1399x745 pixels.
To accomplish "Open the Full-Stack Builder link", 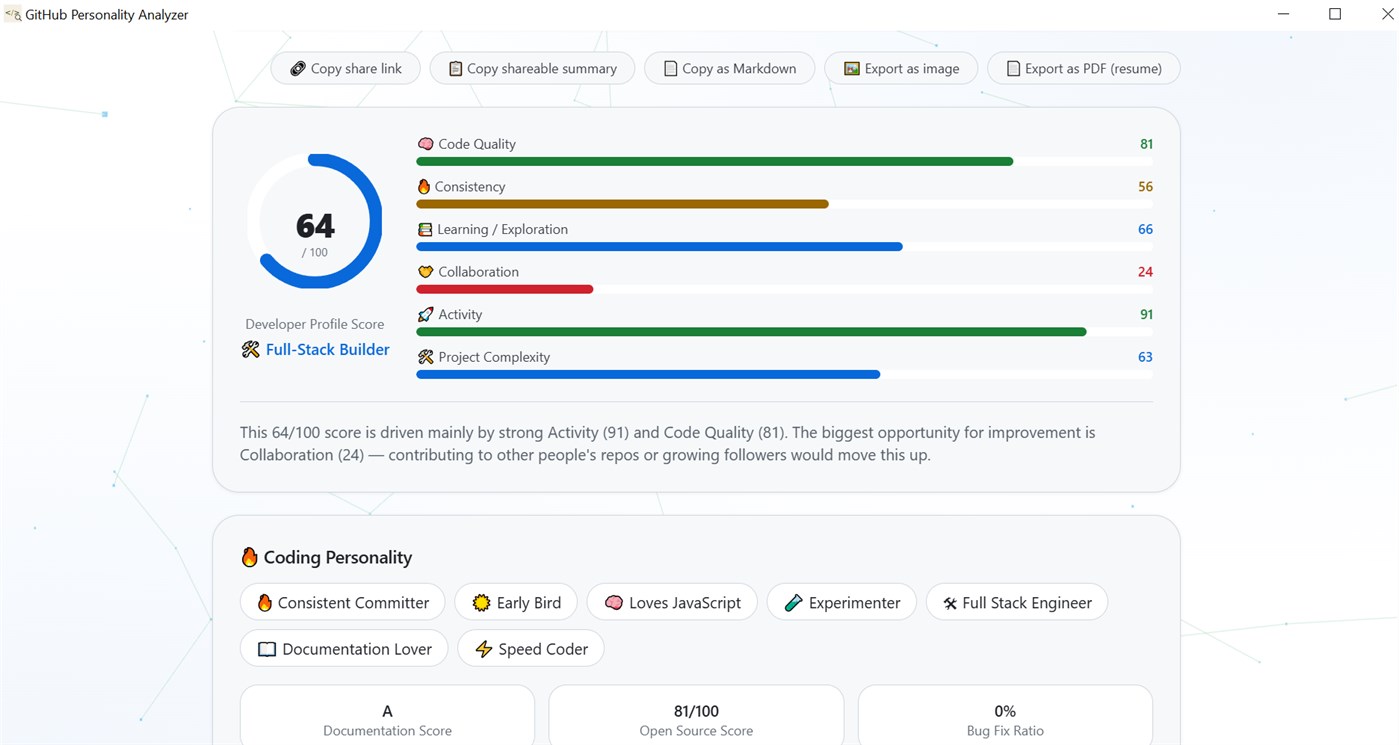I will click(328, 350).
